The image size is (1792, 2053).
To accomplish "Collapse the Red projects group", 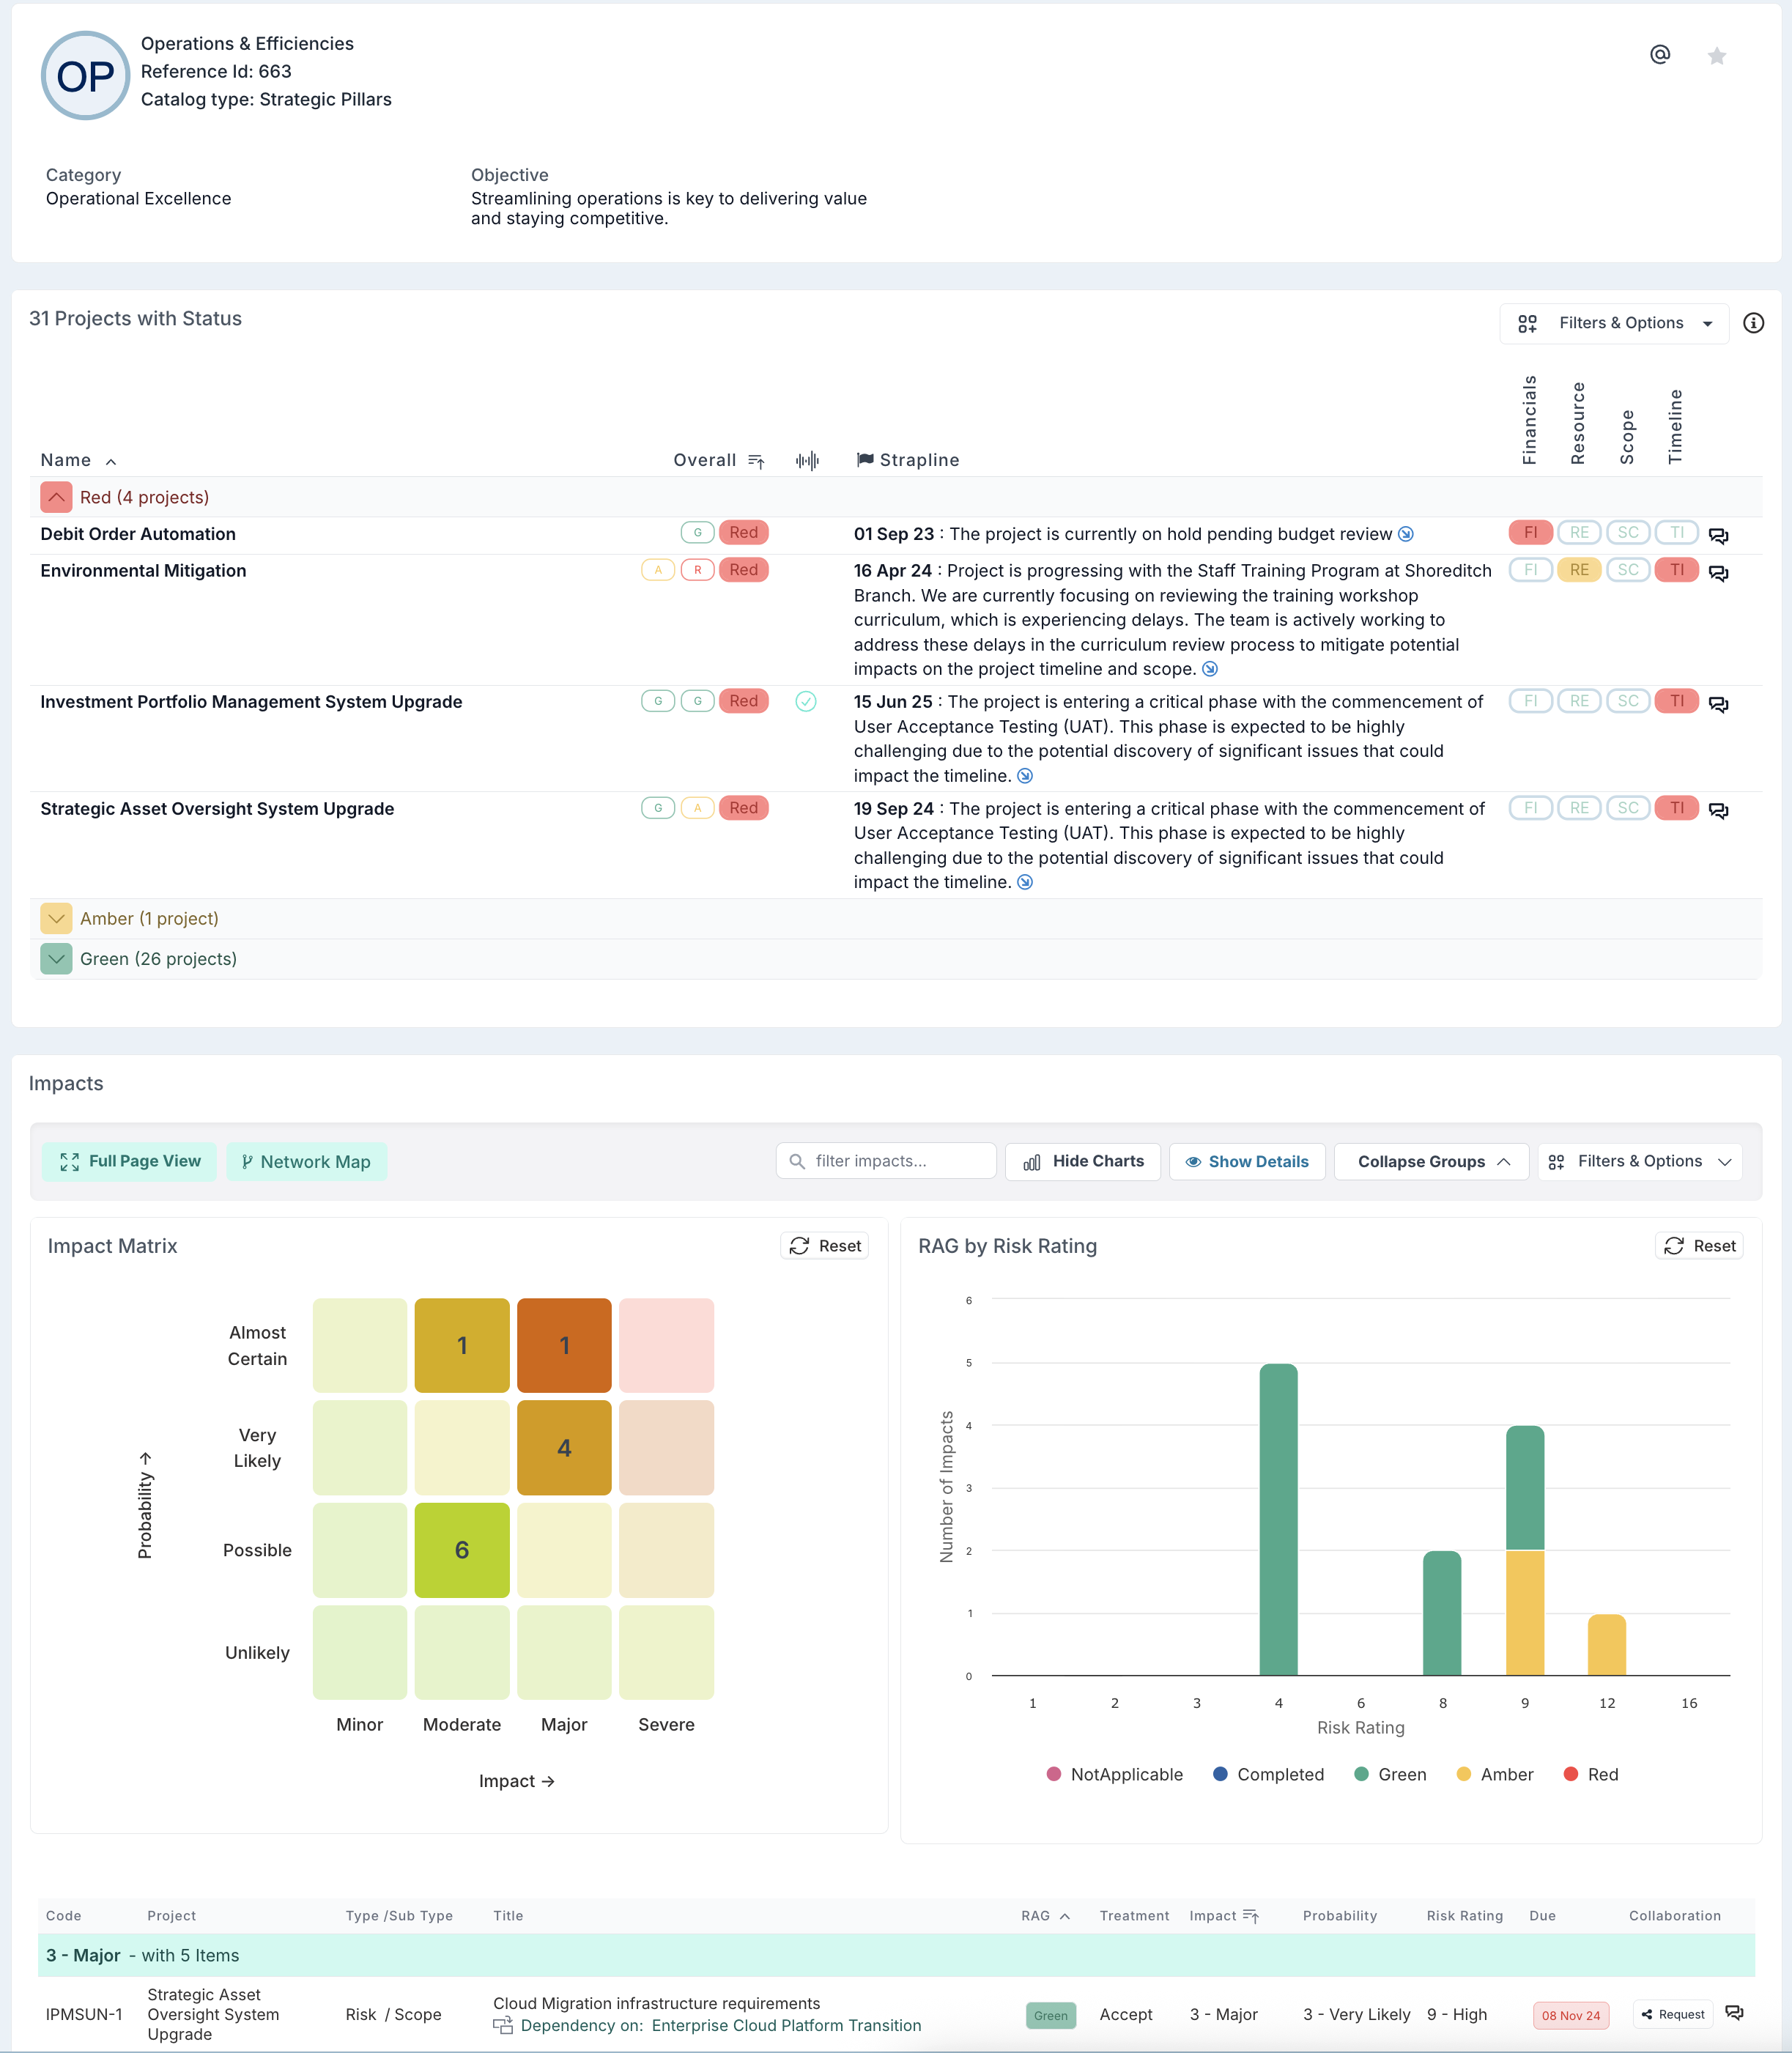I will [x=56, y=497].
